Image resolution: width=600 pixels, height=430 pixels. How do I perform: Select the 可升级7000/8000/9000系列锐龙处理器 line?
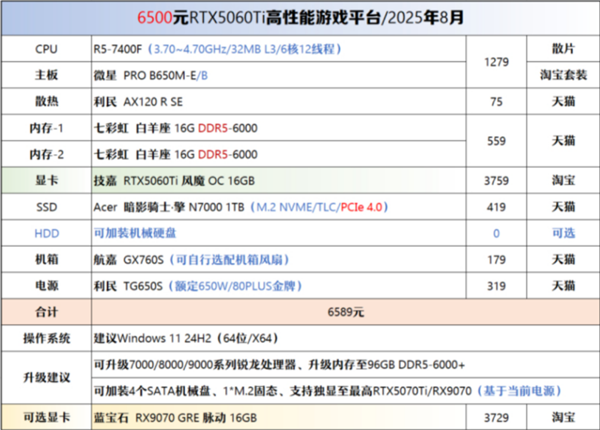point(346,365)
